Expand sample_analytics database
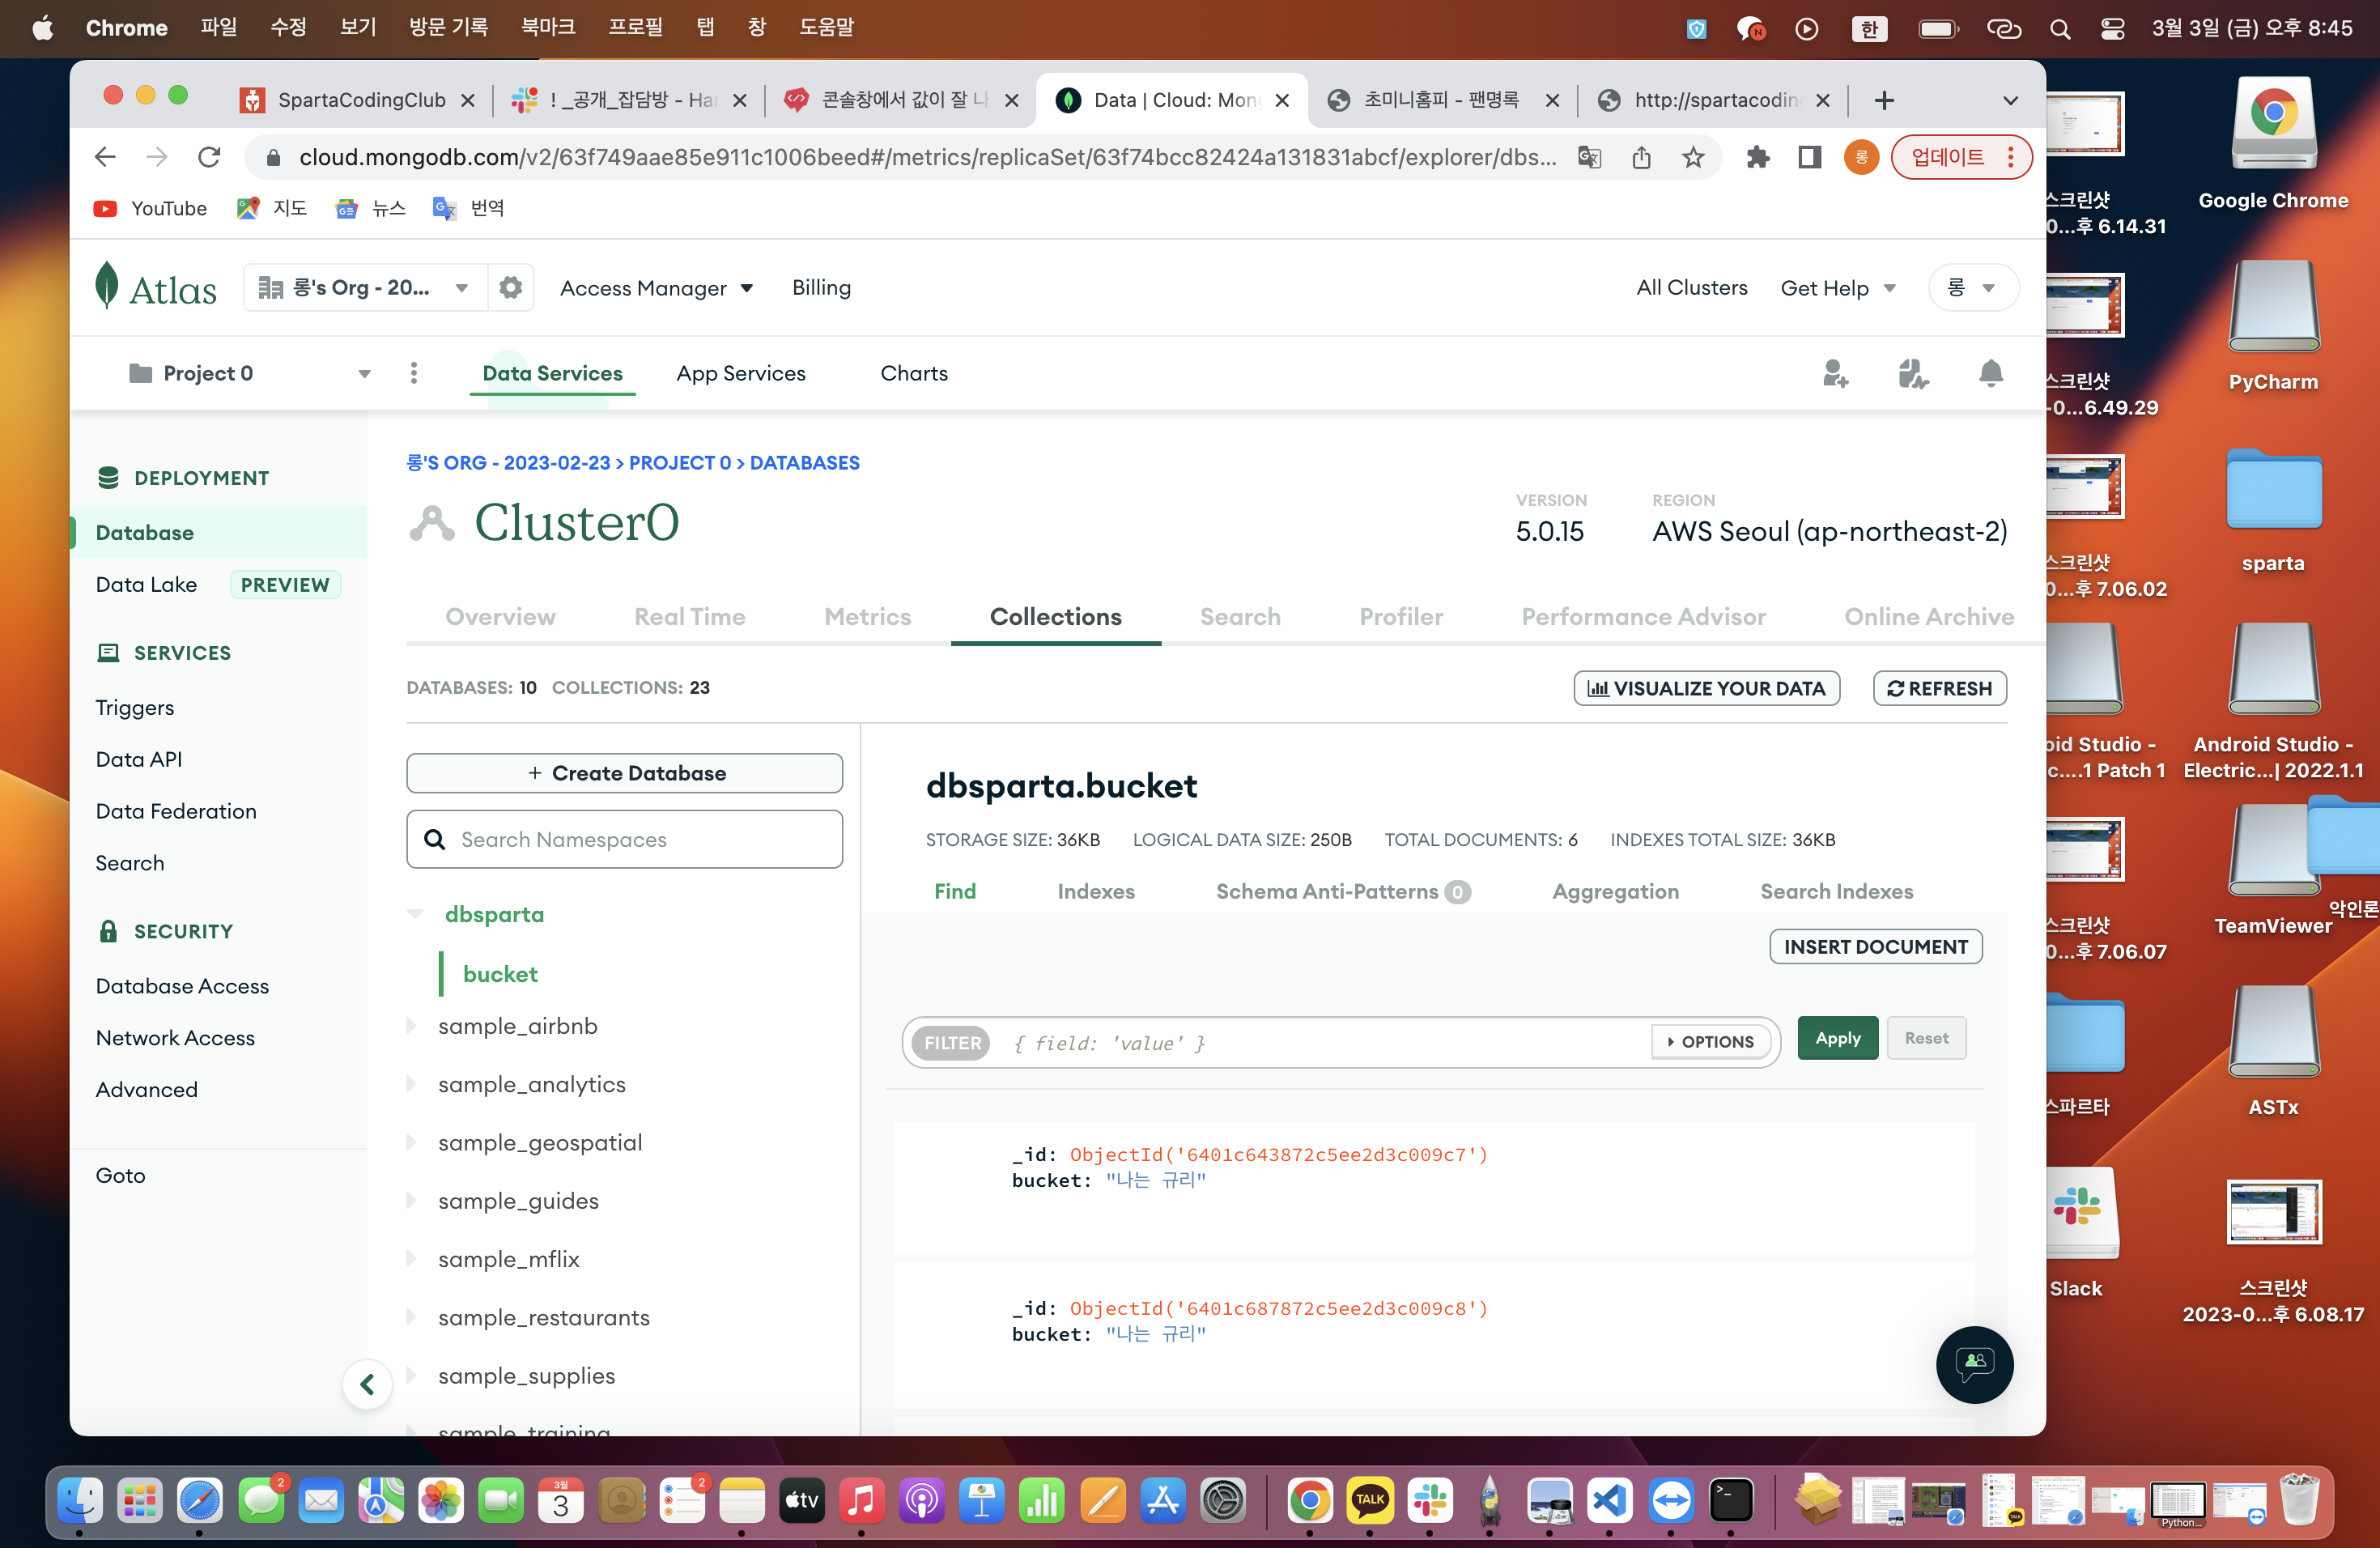 tap(411, 1084)
